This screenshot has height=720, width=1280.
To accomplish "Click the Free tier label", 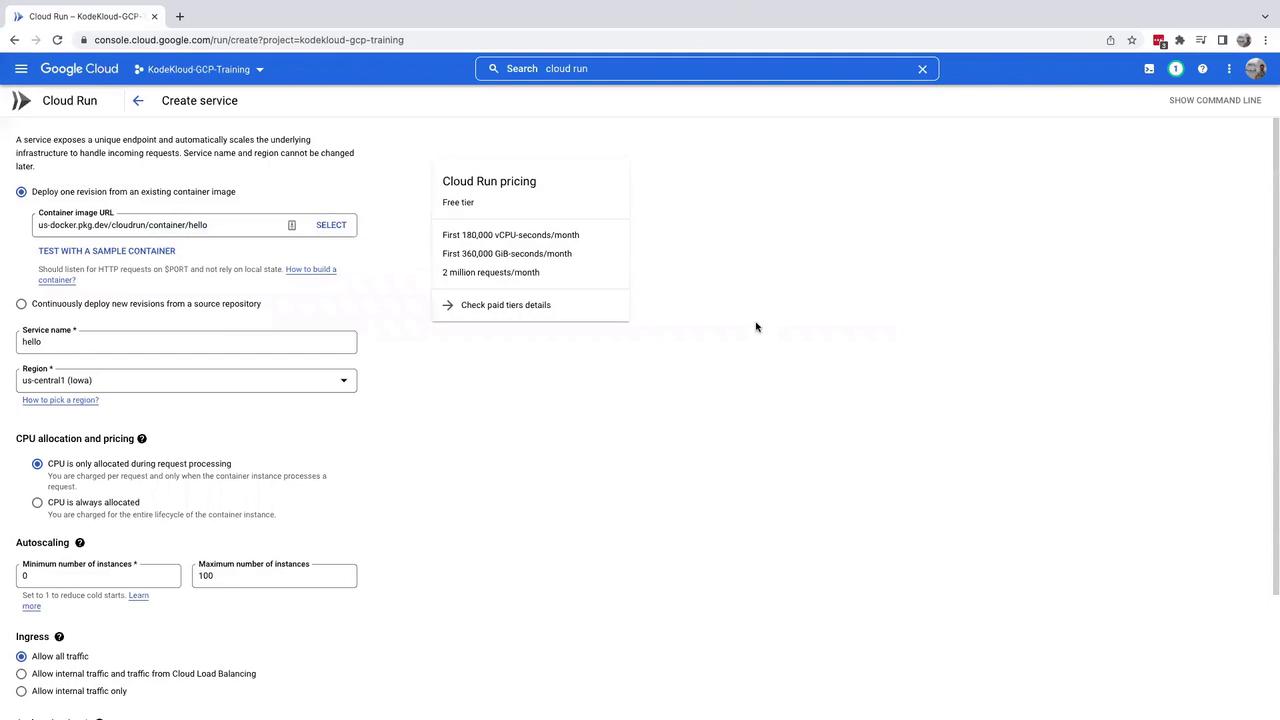I will (458, 203).
